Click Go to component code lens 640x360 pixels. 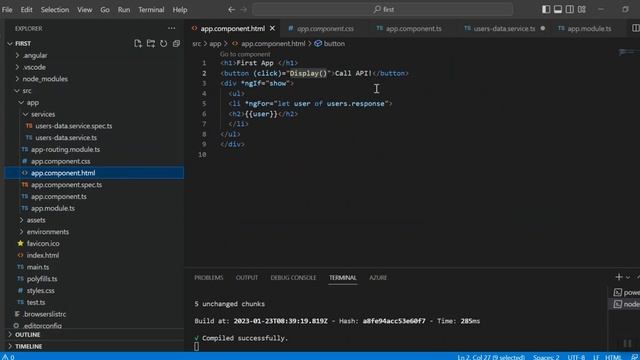(x=245, y=54)
